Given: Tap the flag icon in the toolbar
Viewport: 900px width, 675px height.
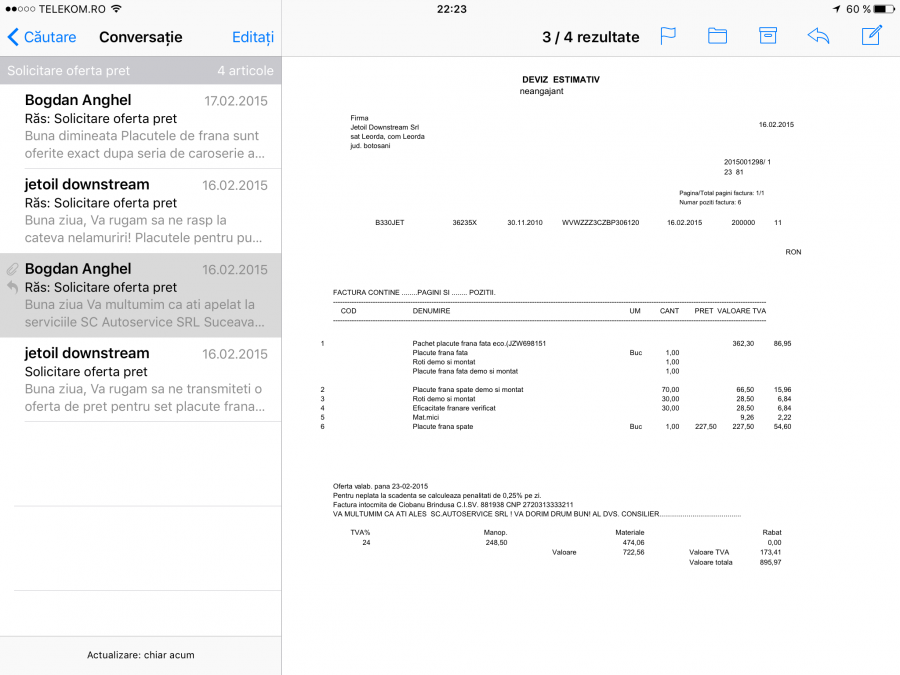Looking at the screenshot, I should pyautogui.click(x=668, y=36).
